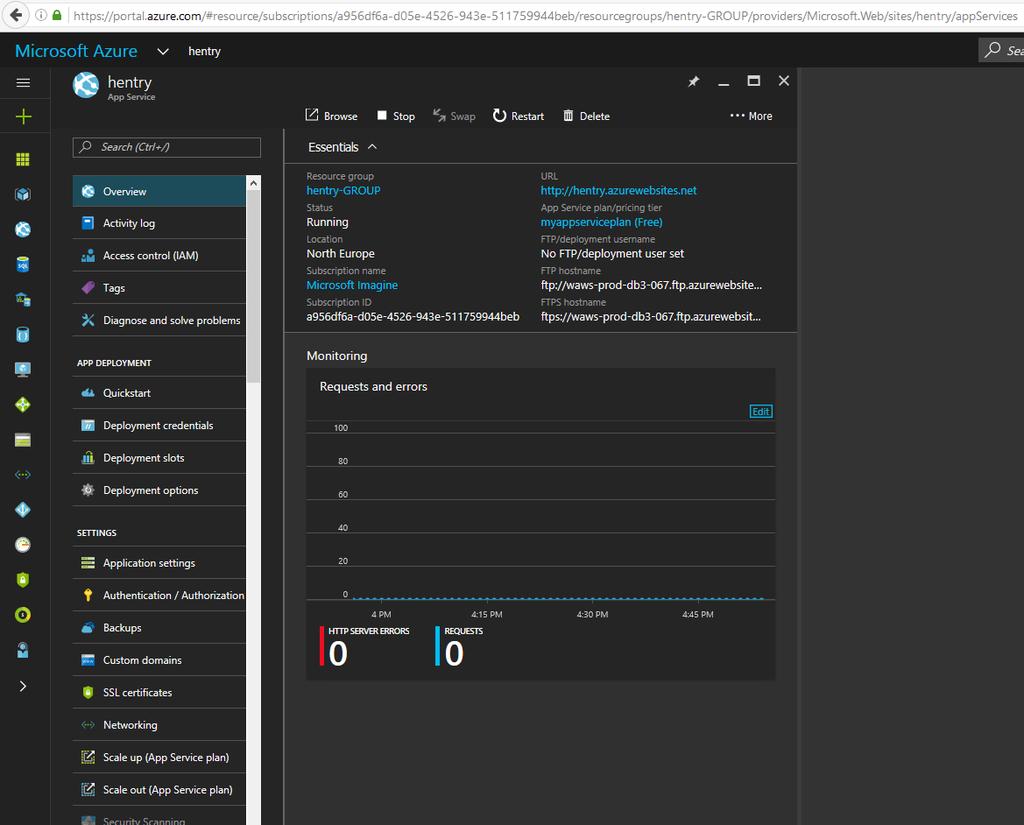The width and height of the screenshot is (1024, 825).
Task: Open Quickstart
Action: click(x=159, y=393)
